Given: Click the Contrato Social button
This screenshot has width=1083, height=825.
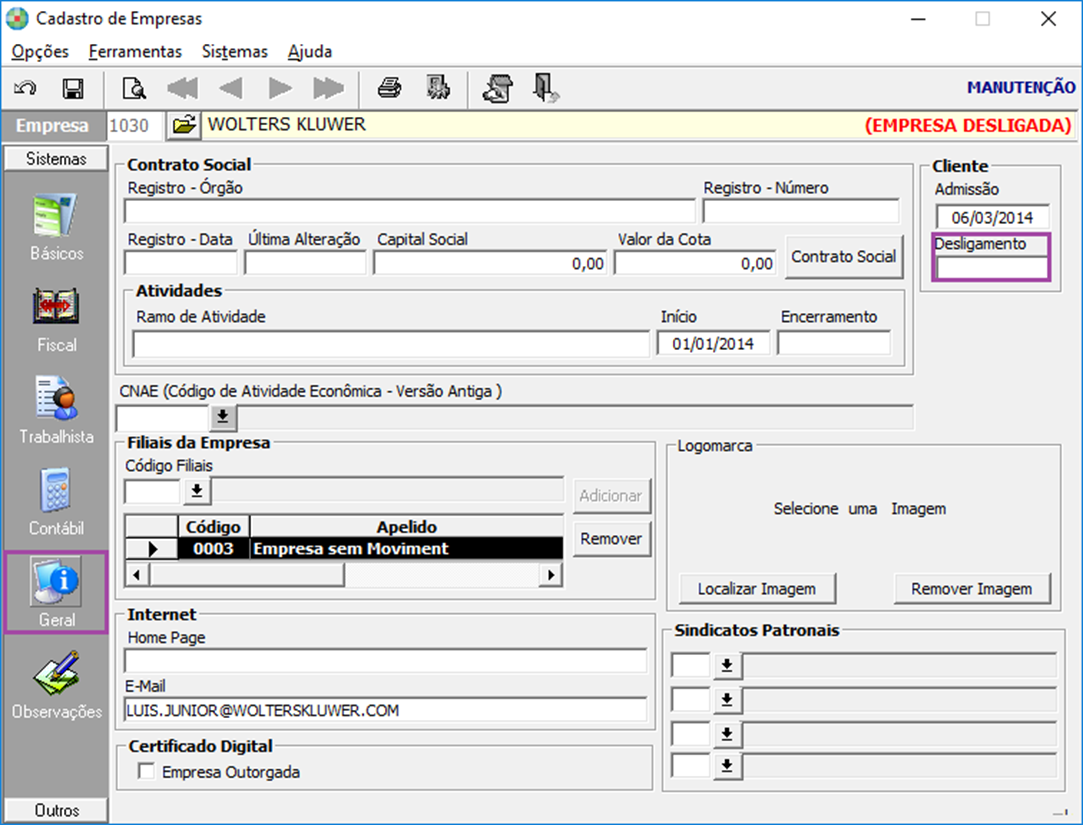Looking at the screenshot, I should coord(843,256).
